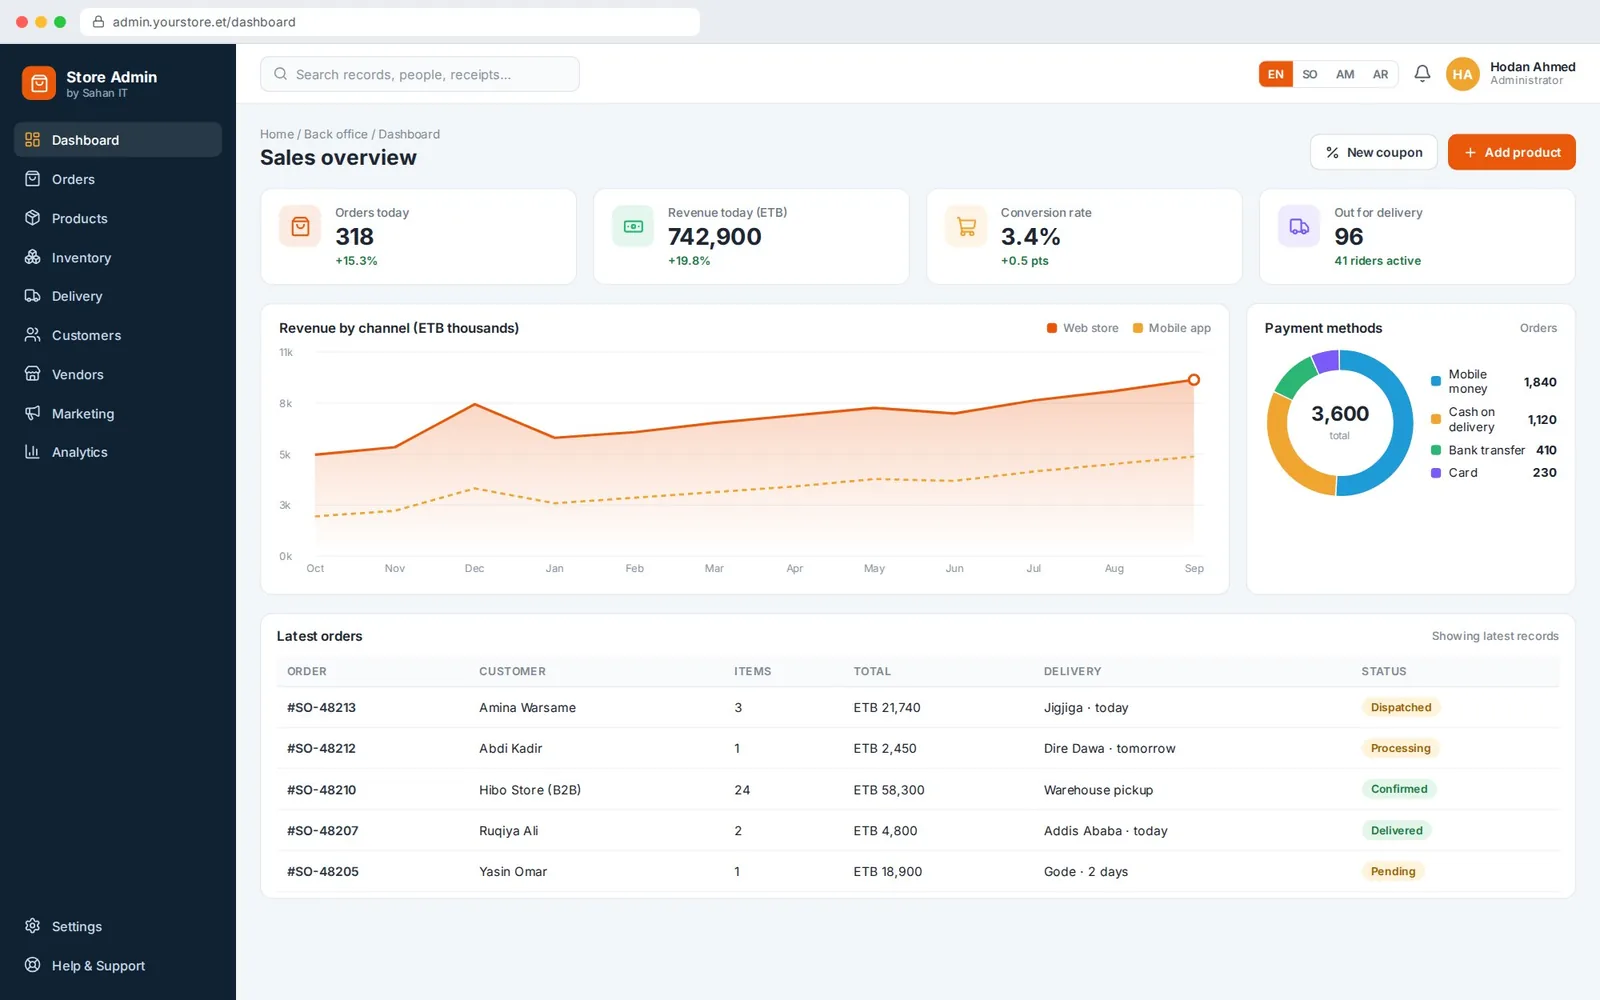Open the Marketing section
The width and height of the screenshot is (1600, 1000).
pos(118,413)
